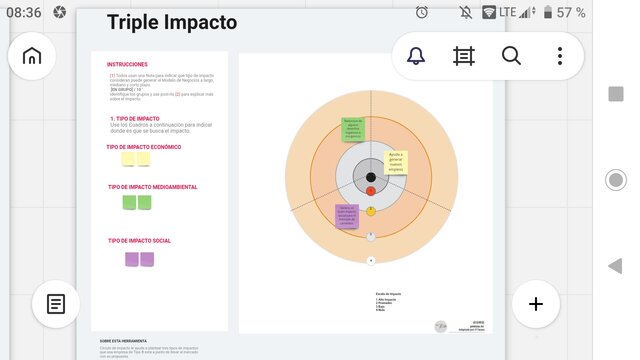Select the white dot at the circle's bottom edge
Image resolution: width=640 pixels, height=360 pixels.
tap(371, 260)
